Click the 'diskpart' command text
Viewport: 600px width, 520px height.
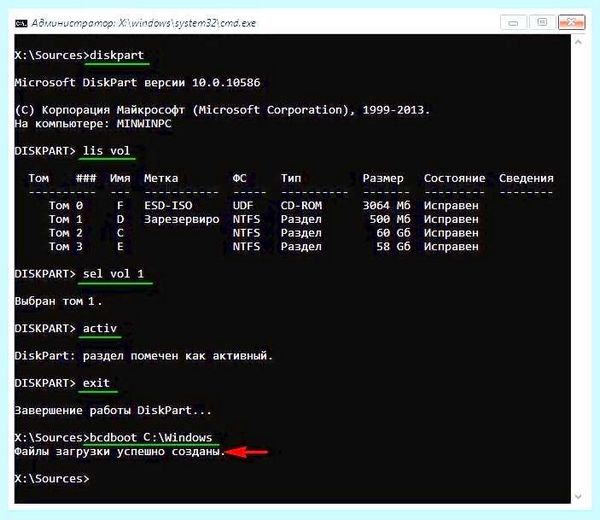[x=117, y=55]
